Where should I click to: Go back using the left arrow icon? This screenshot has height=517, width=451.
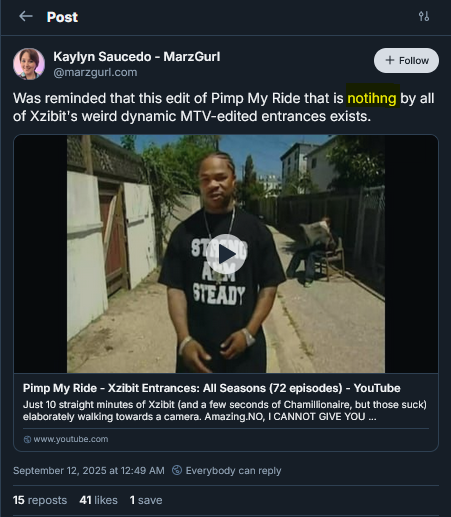[x=26, y=16]
